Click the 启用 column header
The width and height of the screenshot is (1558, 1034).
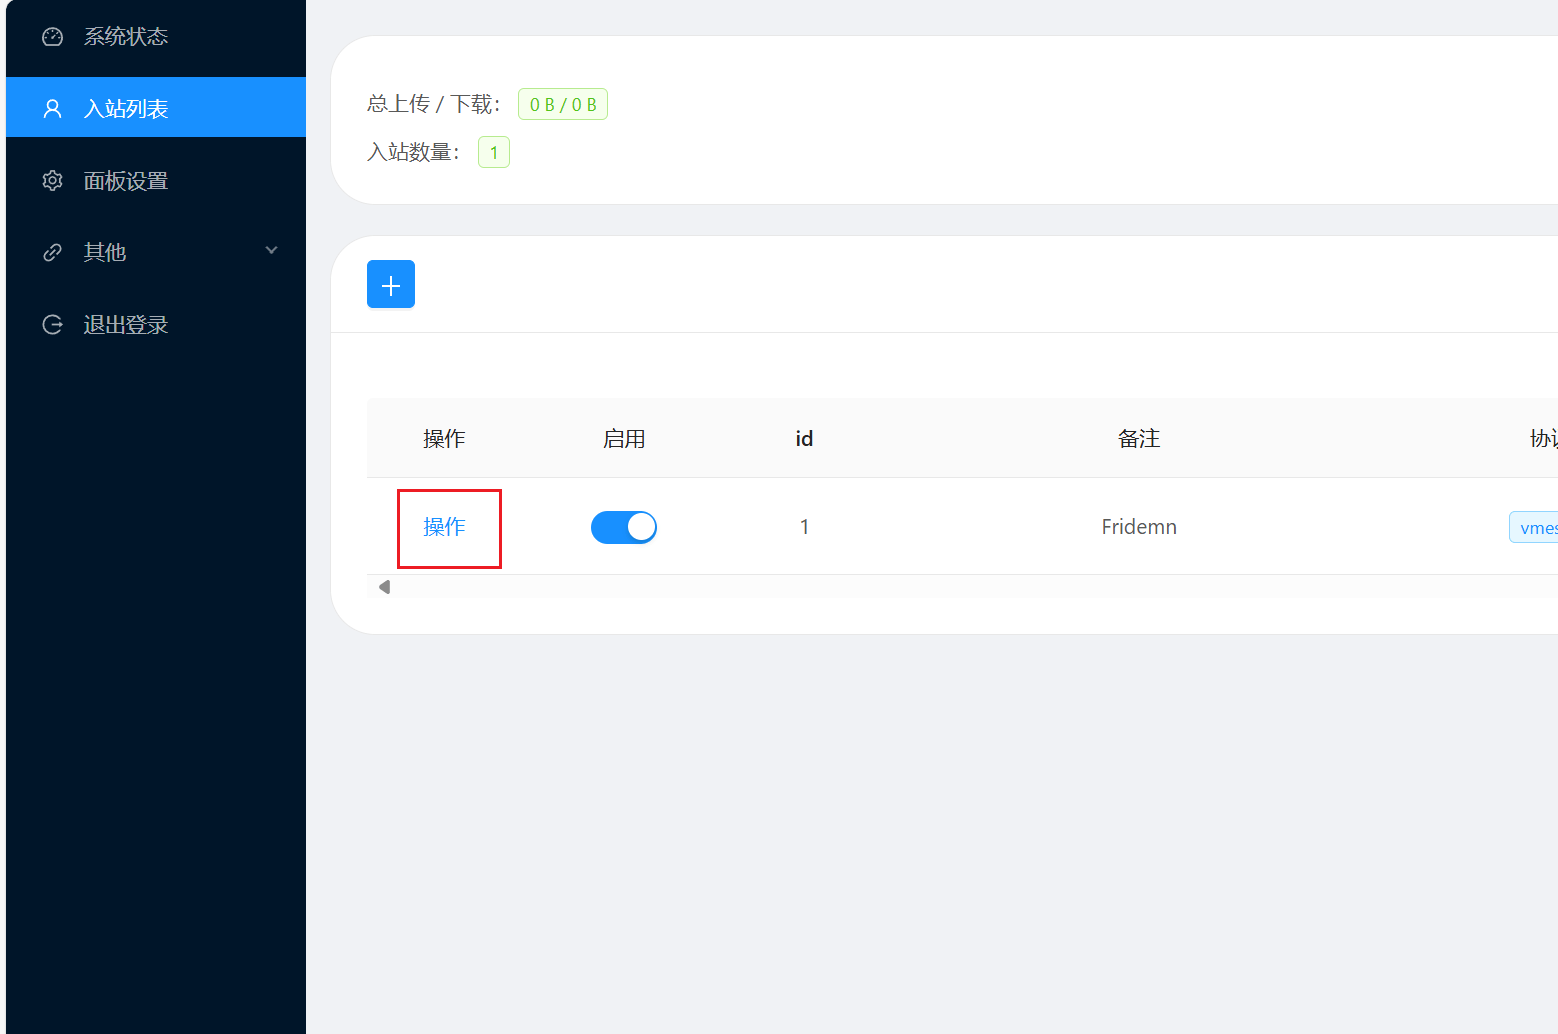tap(624, 439)
